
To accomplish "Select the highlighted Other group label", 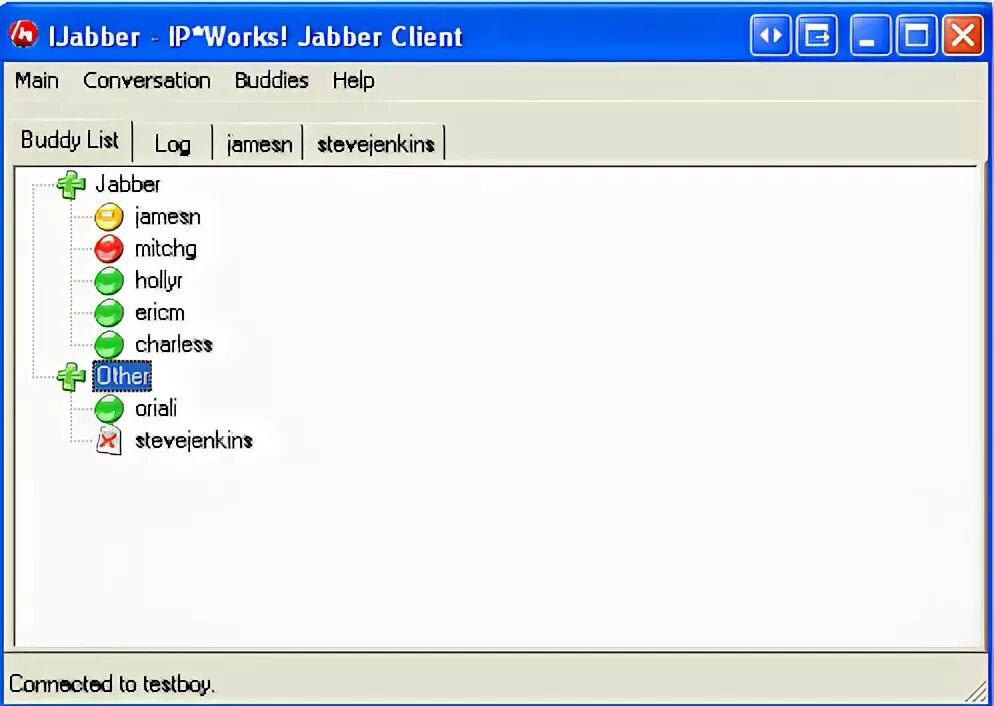I will pos(122,376).
